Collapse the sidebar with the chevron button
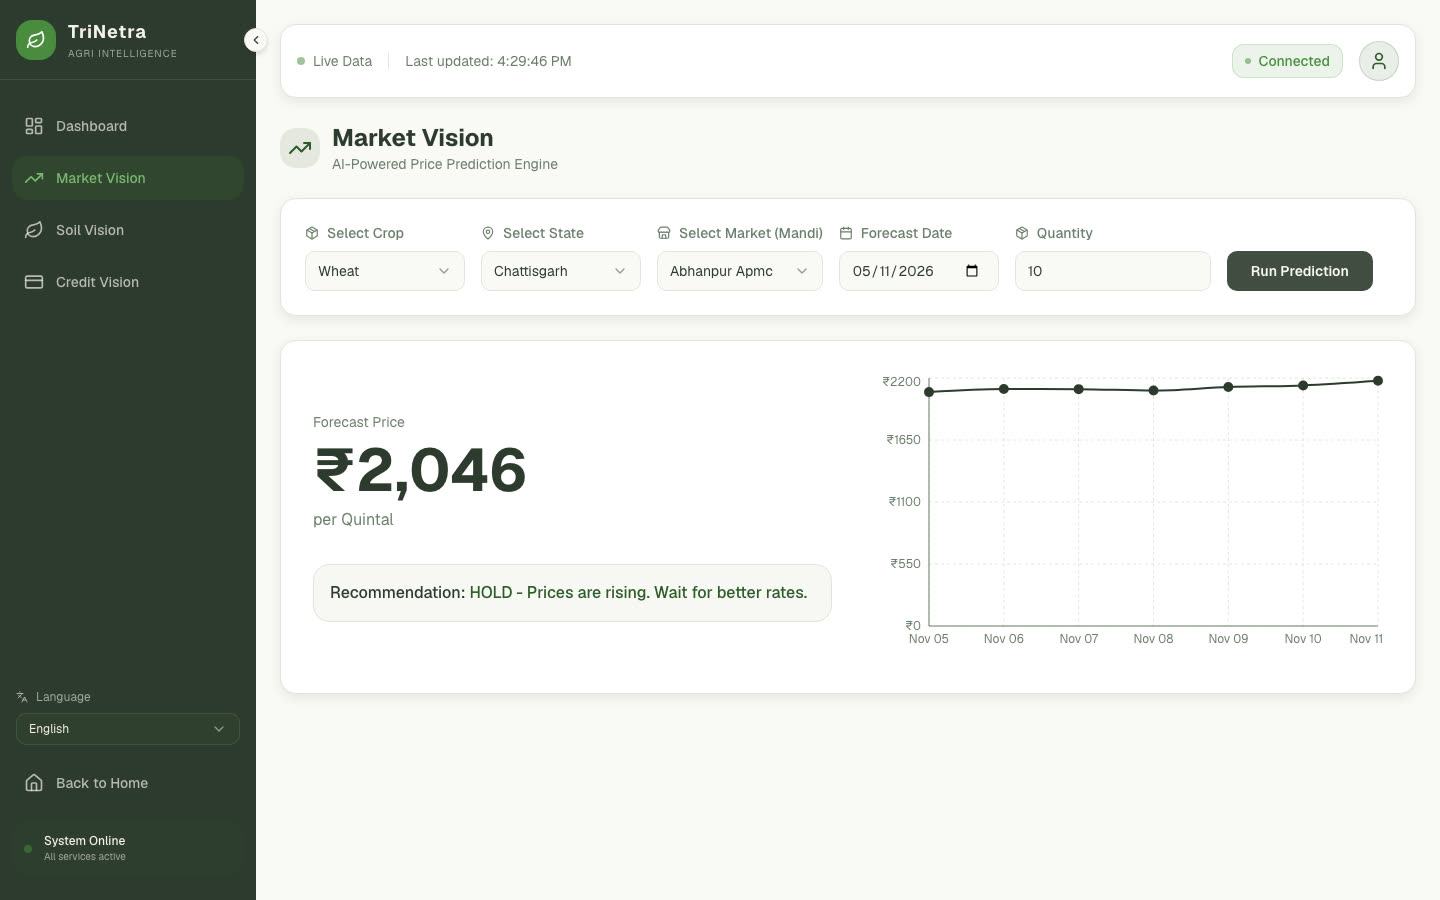The image size is (1440, 900). click(x=255, y=40)
